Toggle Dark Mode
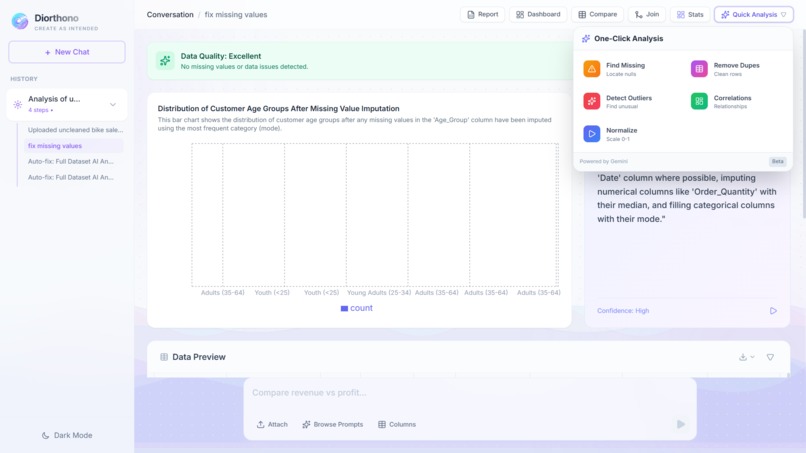Viewport: 806px width, 453px height. (x=67, y=435)
